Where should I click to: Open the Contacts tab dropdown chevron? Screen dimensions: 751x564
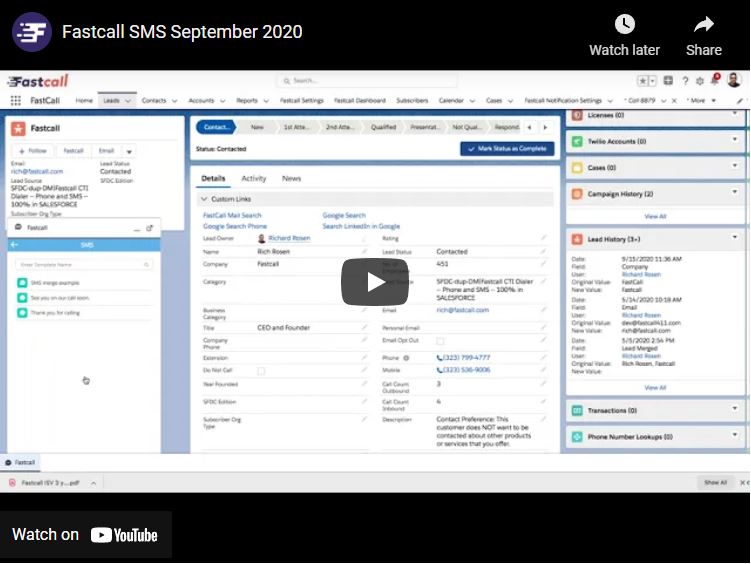[x=174, y=101]
